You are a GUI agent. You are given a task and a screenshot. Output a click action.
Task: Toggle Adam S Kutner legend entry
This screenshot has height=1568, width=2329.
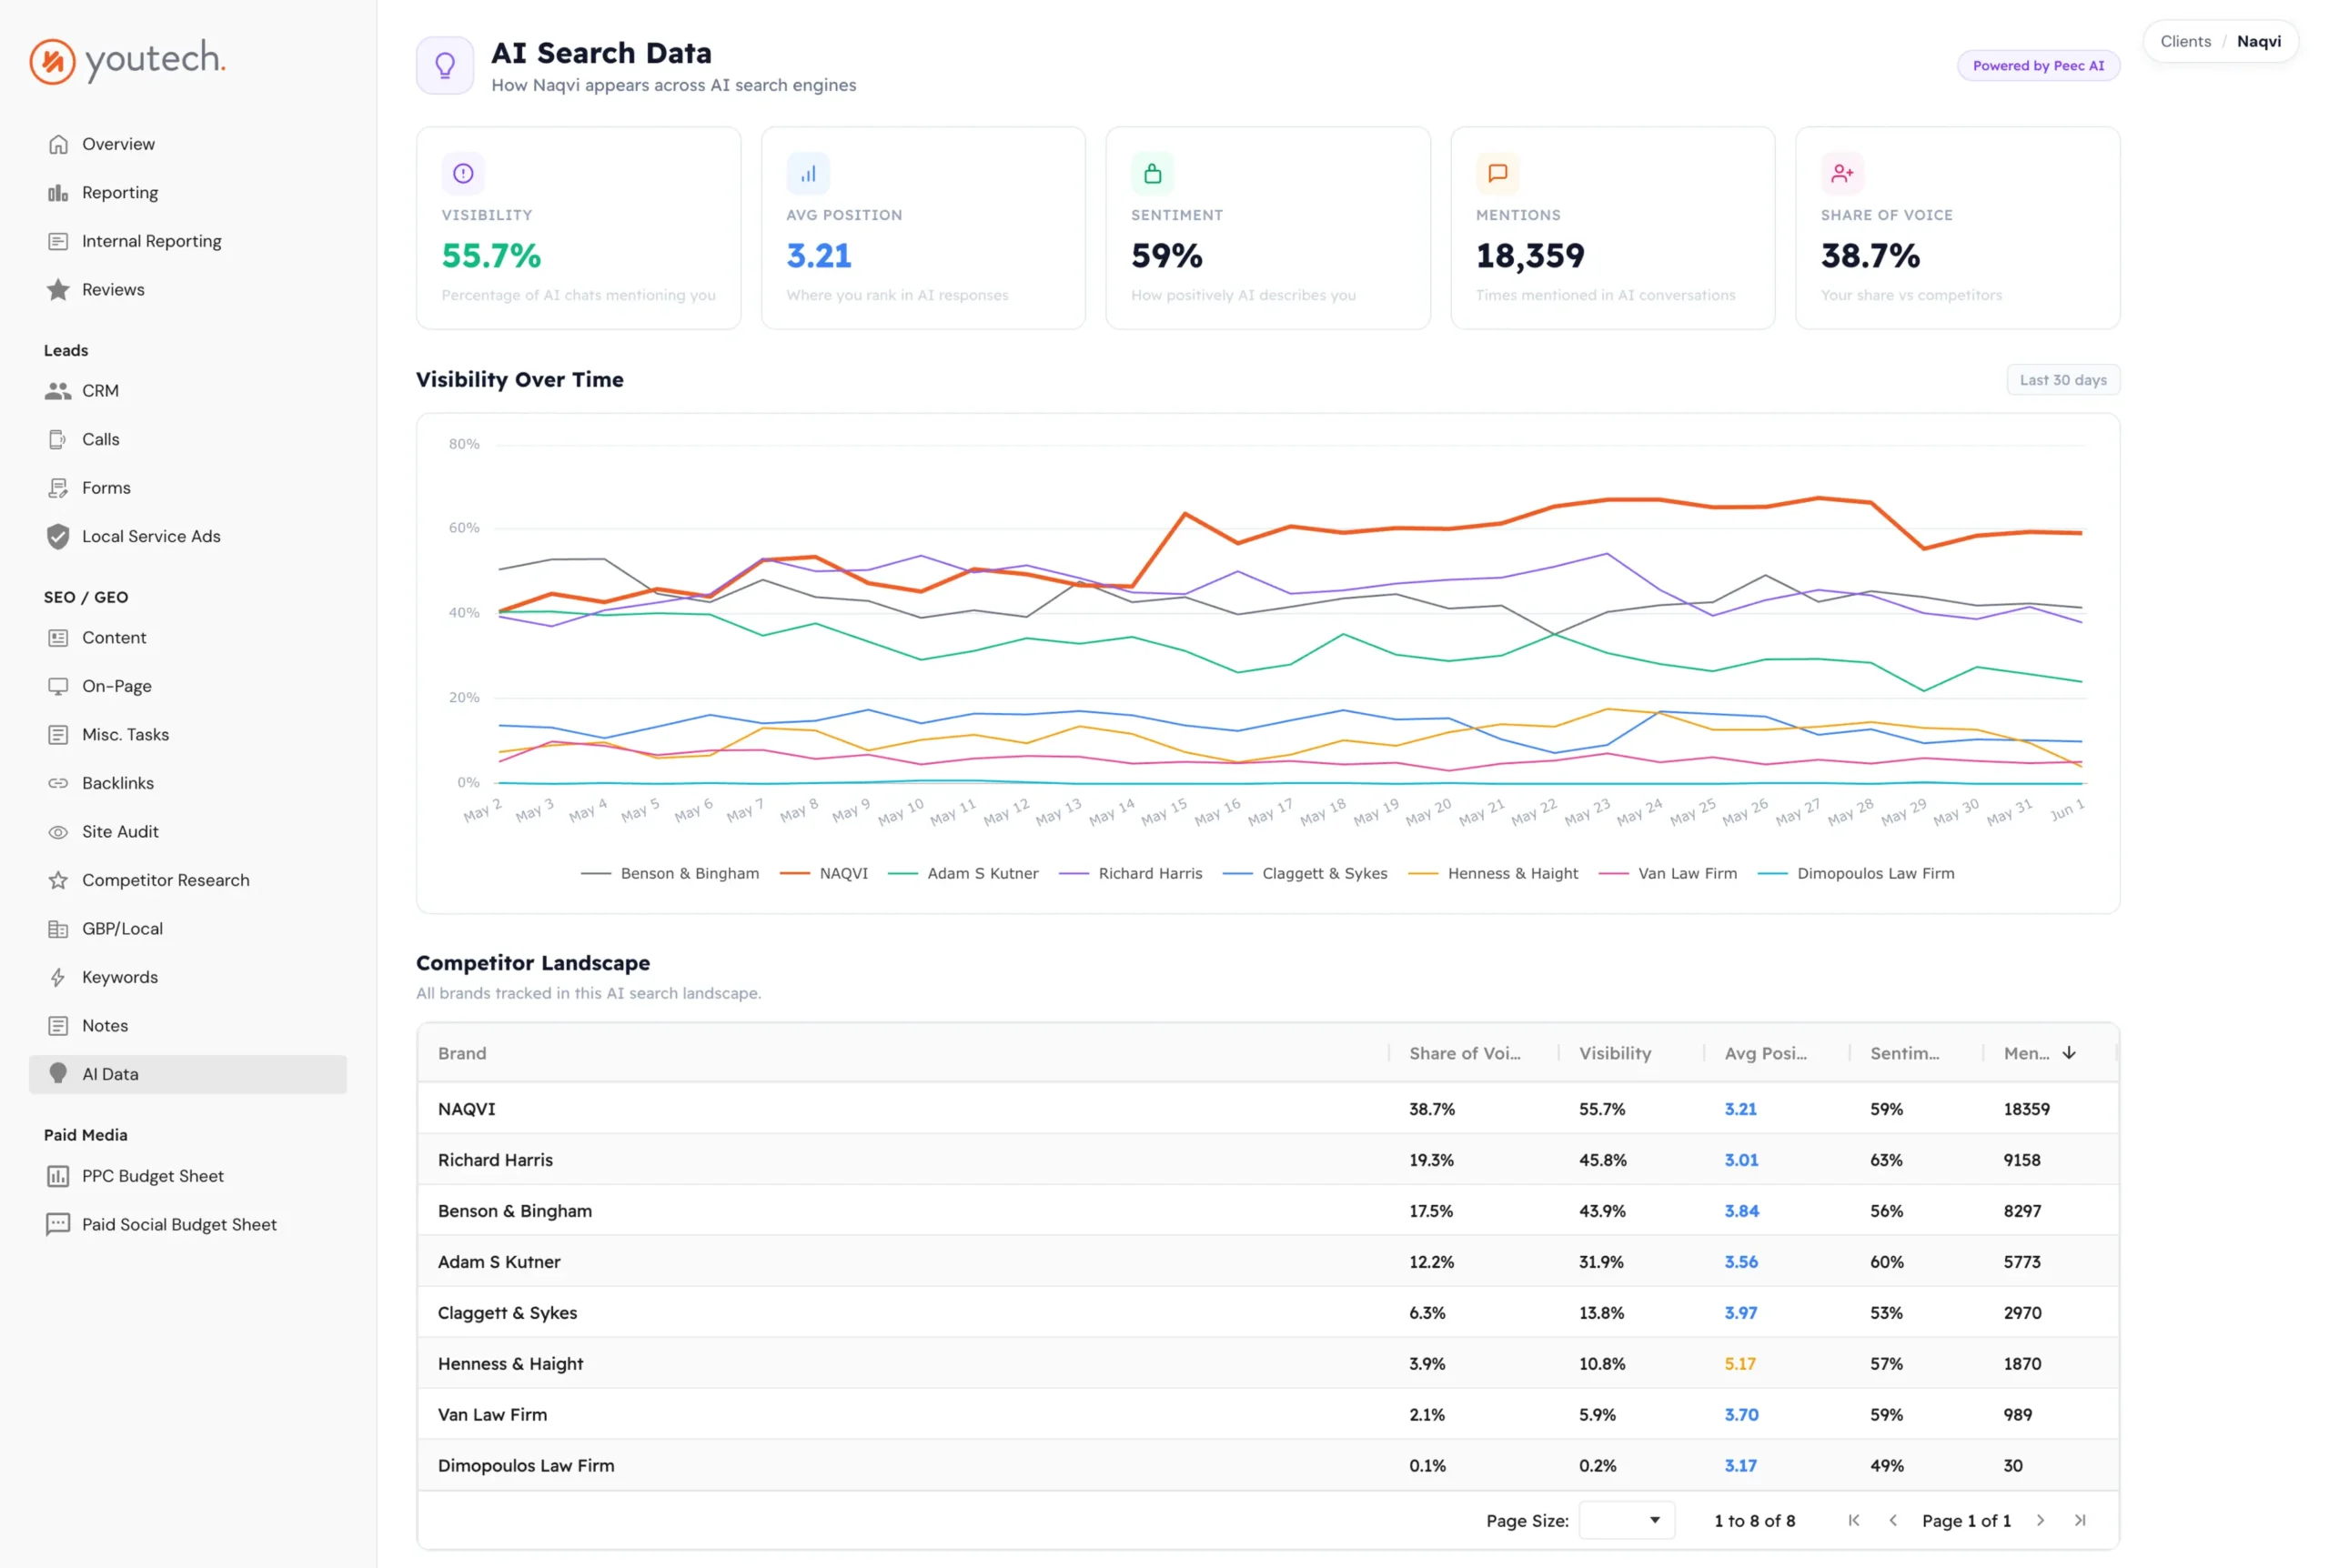[963, 874]
